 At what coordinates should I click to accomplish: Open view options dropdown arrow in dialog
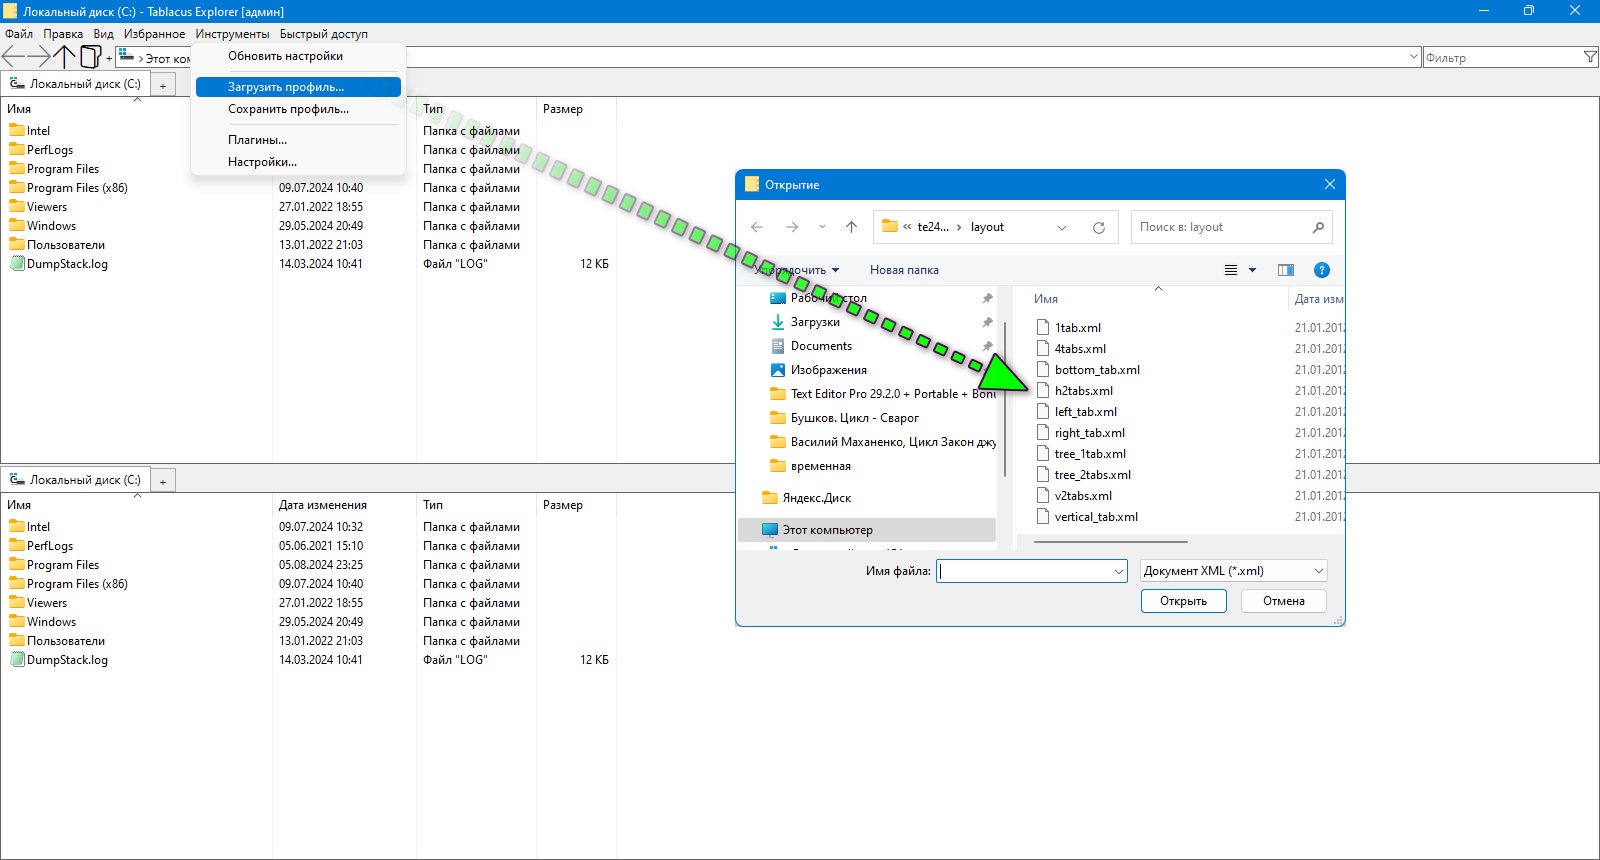tap(1252, 270)
